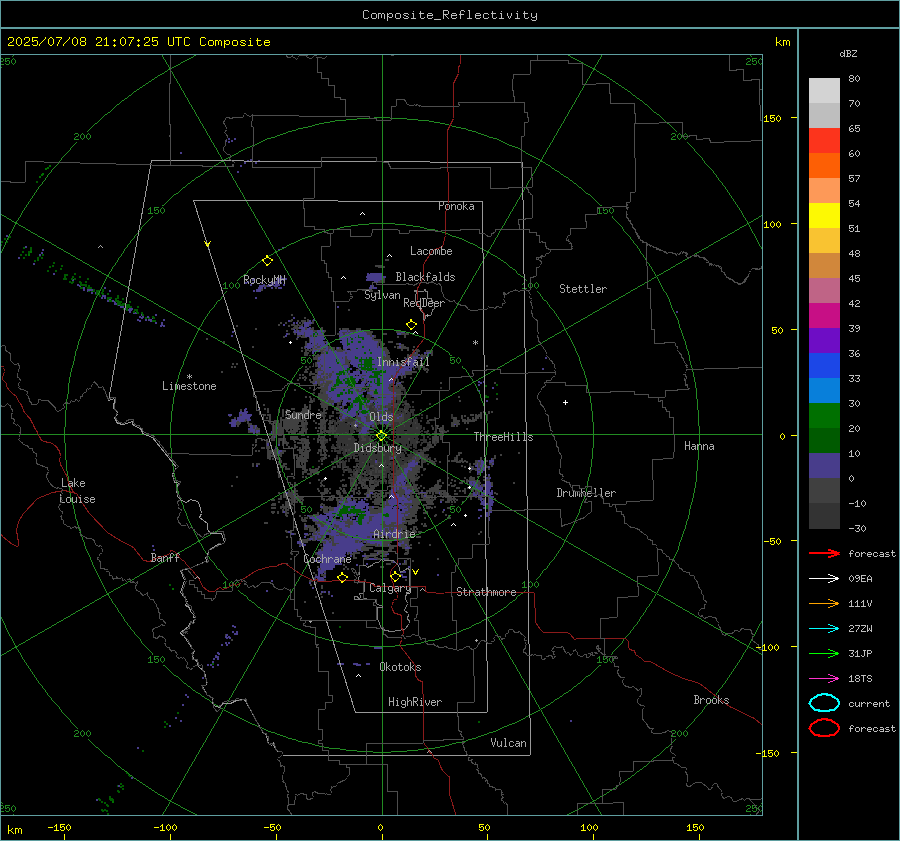Pick the royal blue swatch between 36 and 33
This screenshot has height=841, width=900.
click(x=824, y=365)
